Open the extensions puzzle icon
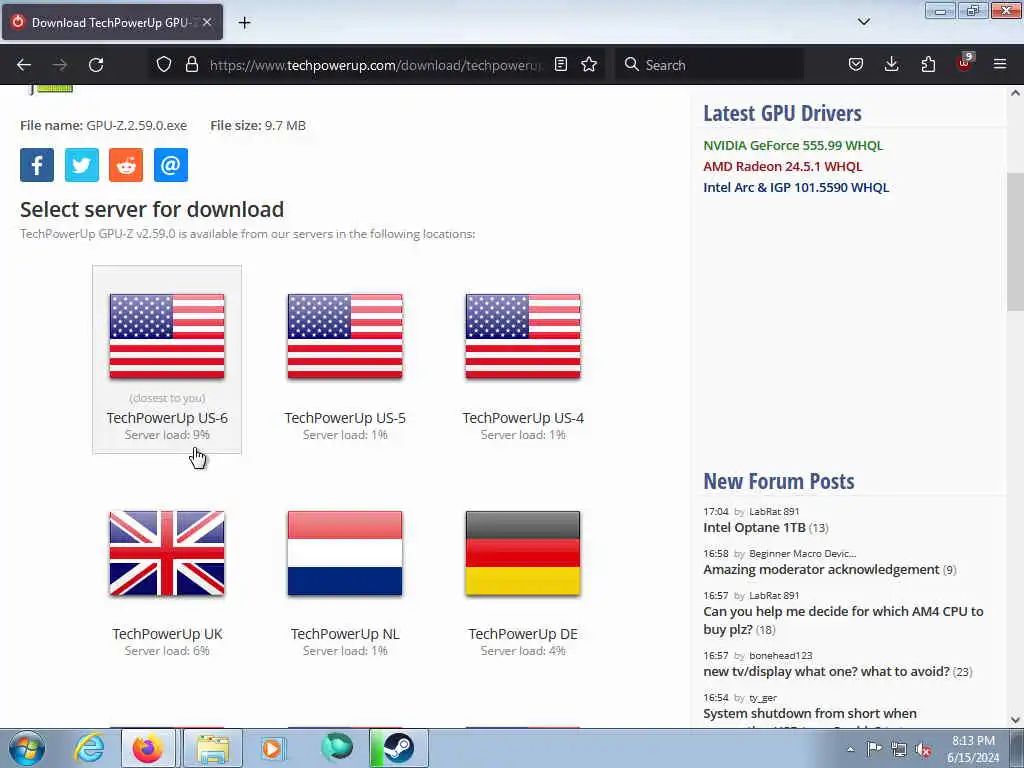This screenshot has height=768, width=1024. (928, 64)
